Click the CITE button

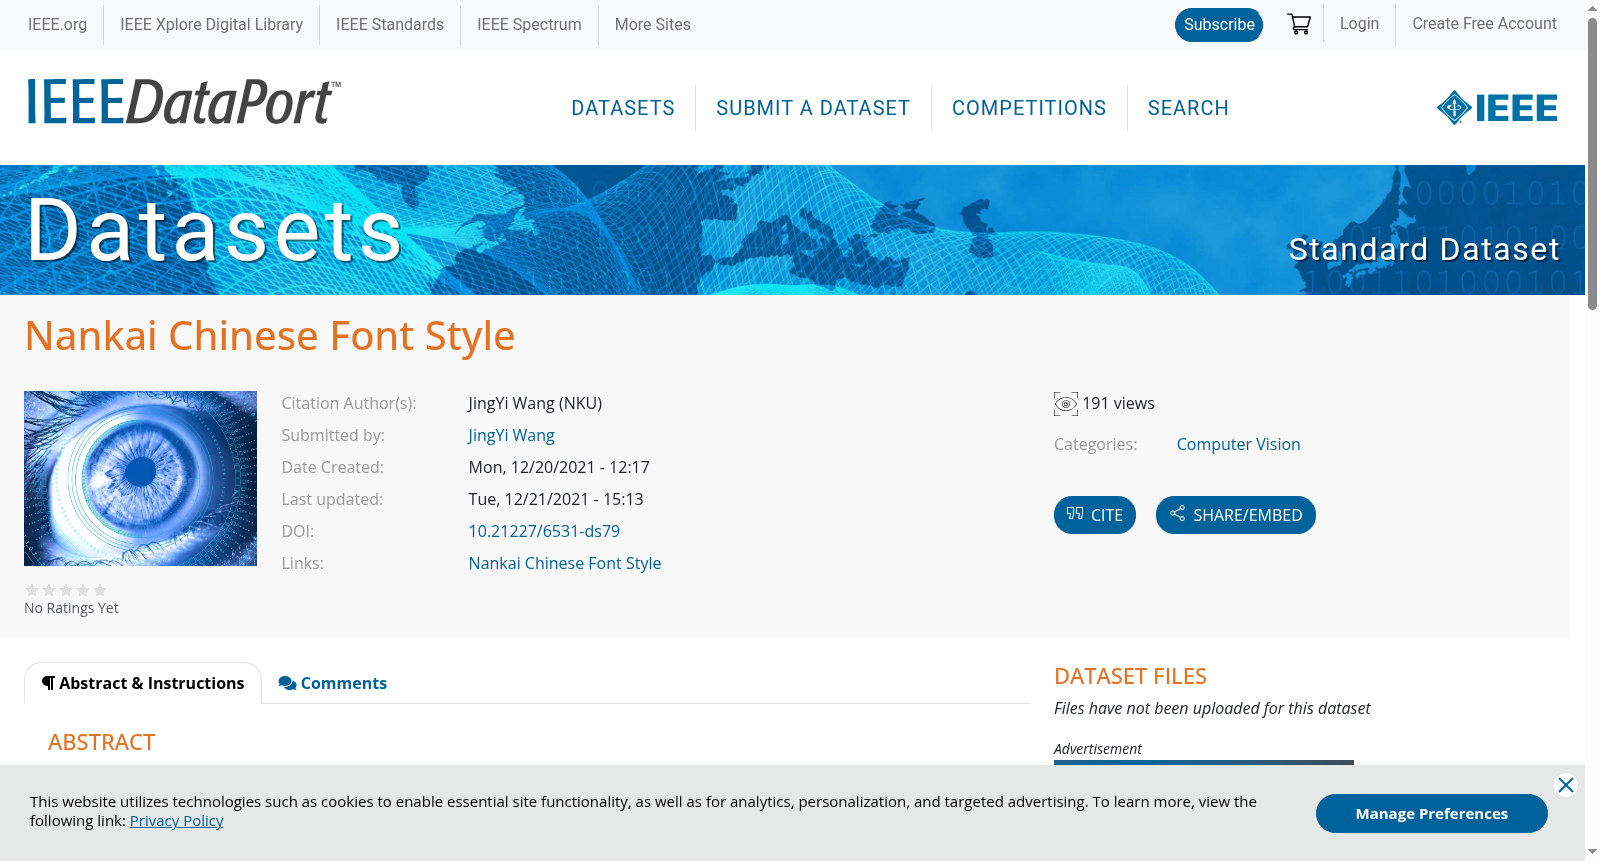click(1094, 515)
